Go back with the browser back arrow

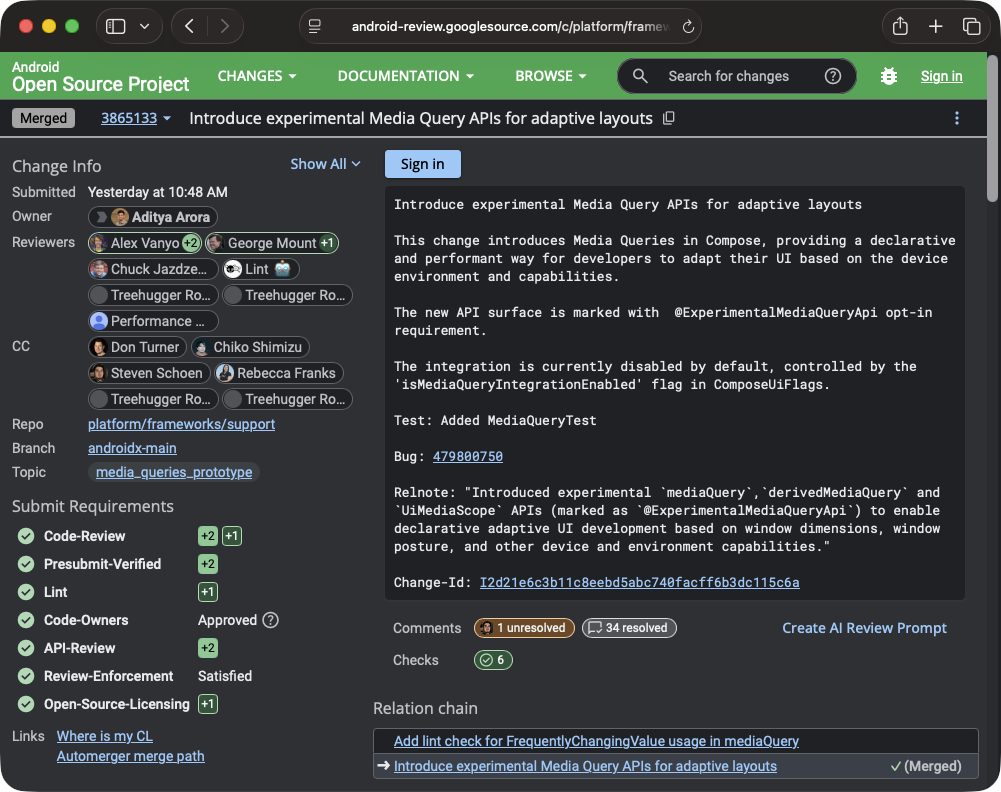tap(189, 26)
